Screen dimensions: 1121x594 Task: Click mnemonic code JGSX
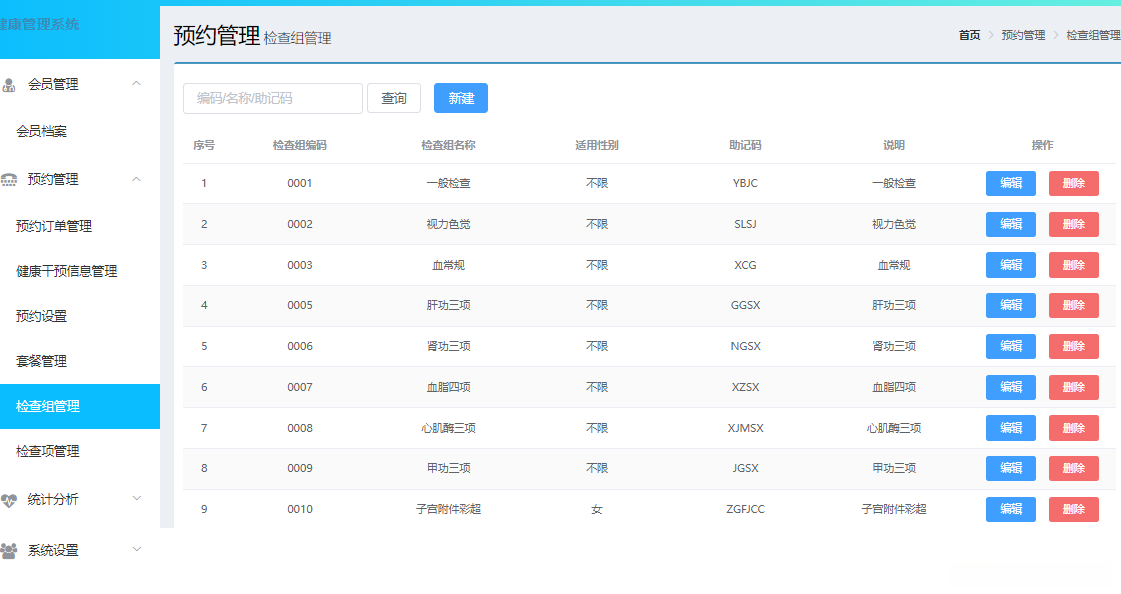coord(745,468)
